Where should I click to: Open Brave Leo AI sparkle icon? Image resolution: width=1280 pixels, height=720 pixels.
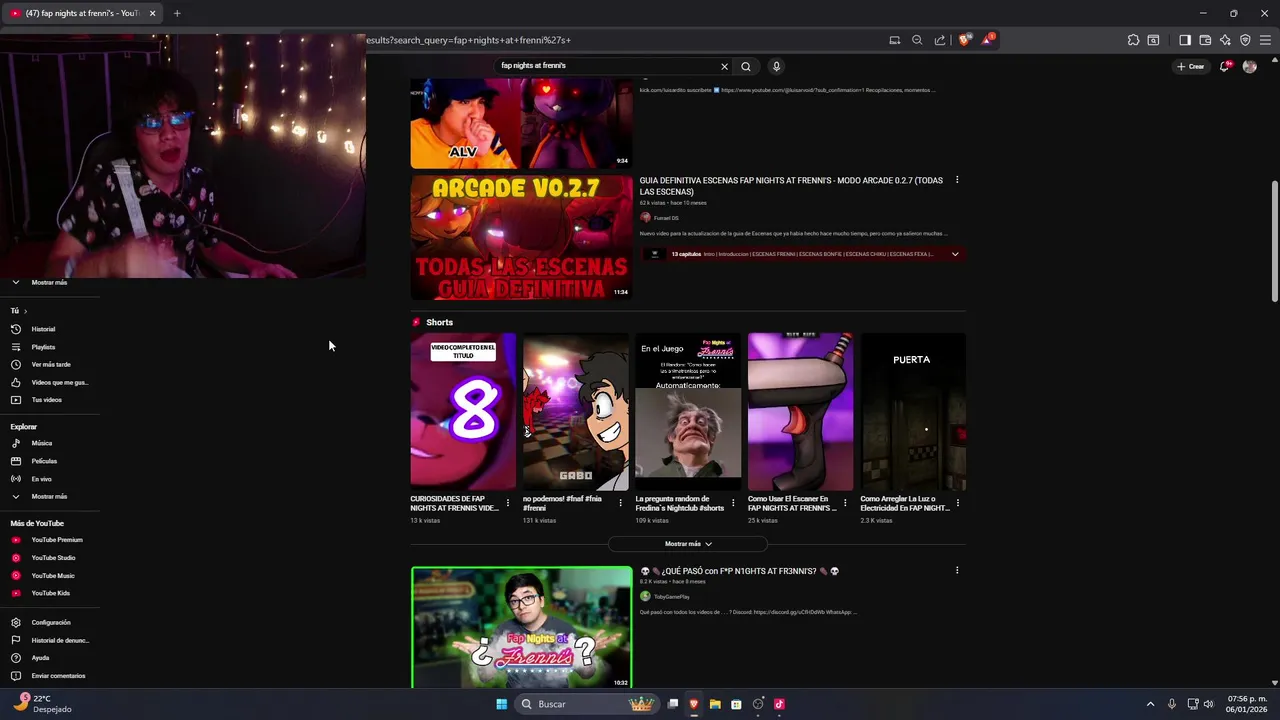pos(1225,40)
